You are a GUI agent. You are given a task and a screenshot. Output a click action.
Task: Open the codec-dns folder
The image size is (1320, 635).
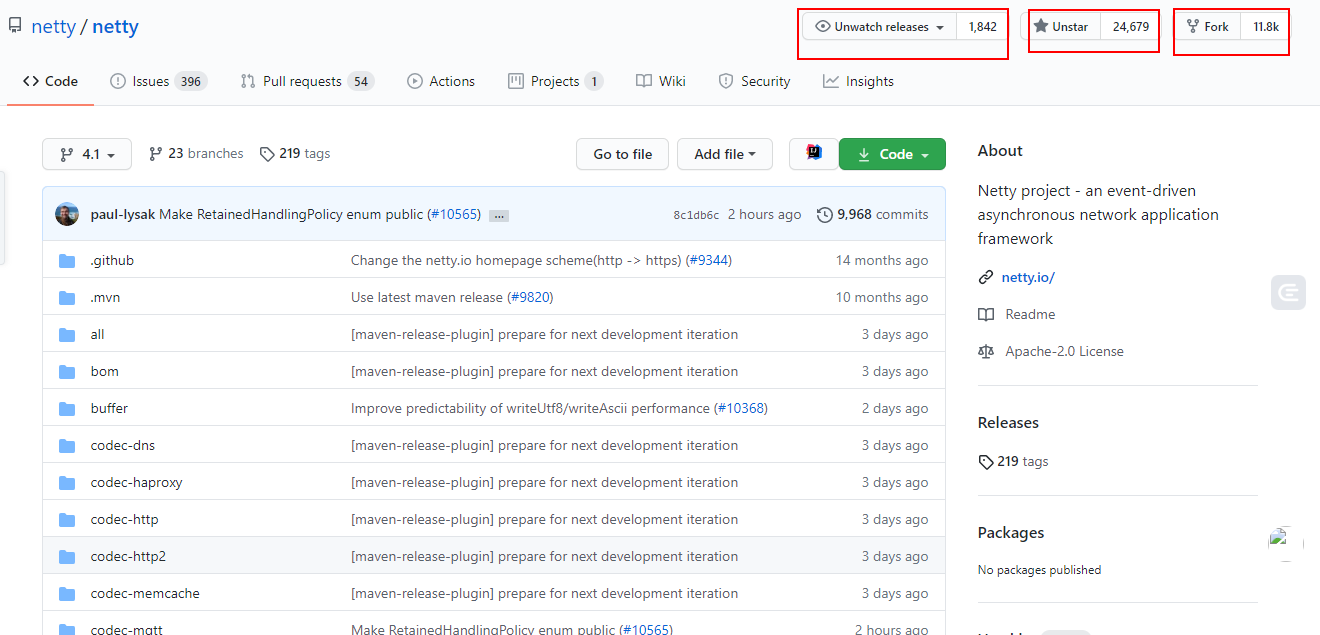click(123, 445)
